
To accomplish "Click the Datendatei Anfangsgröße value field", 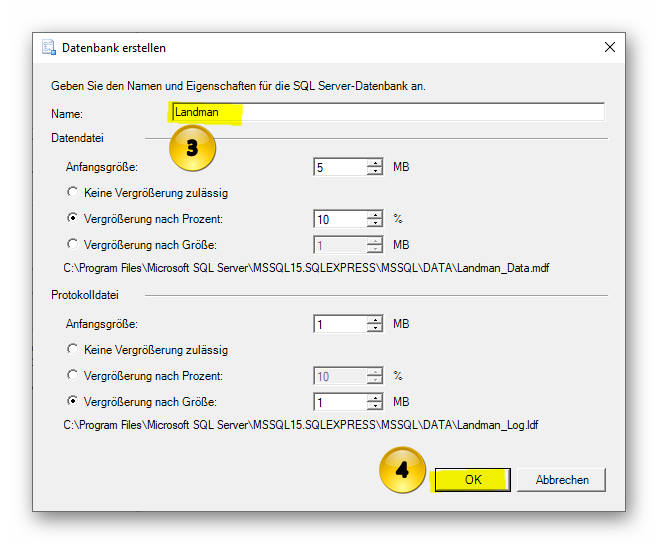I will coord(339,167).
